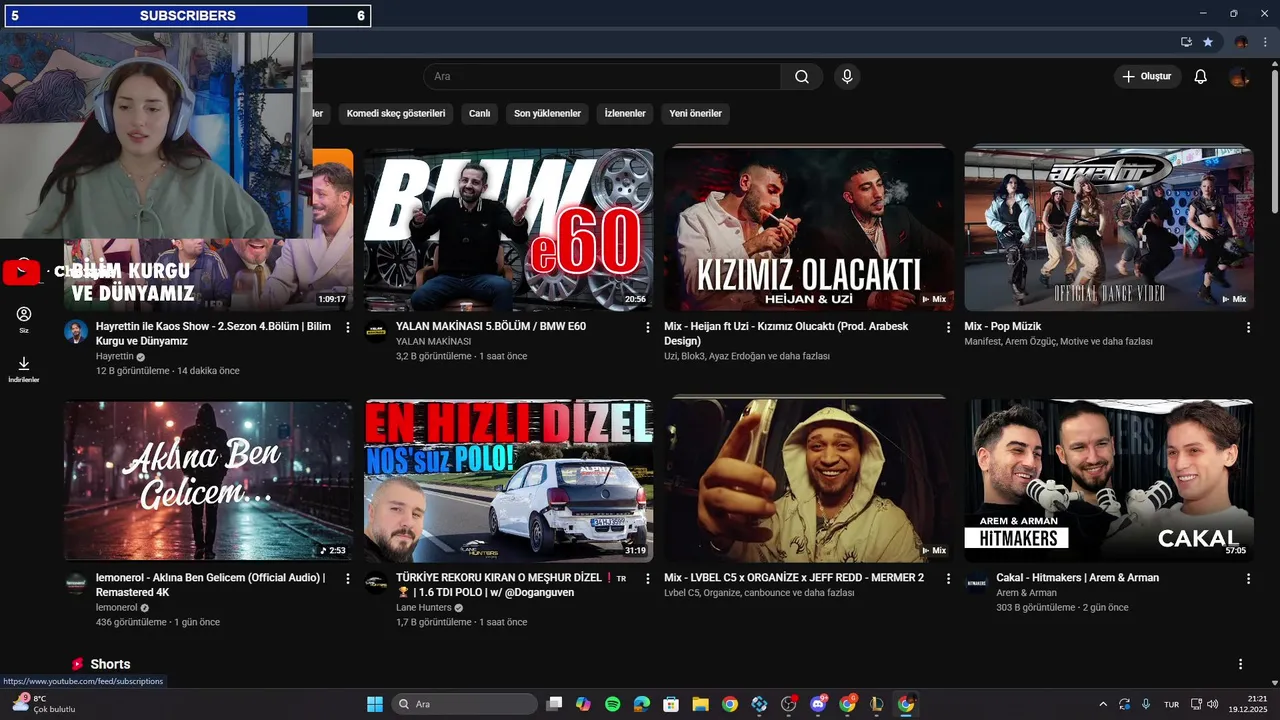Open the Windows Start menu
The image size is (1280, 720).
[x=375, y=704]
